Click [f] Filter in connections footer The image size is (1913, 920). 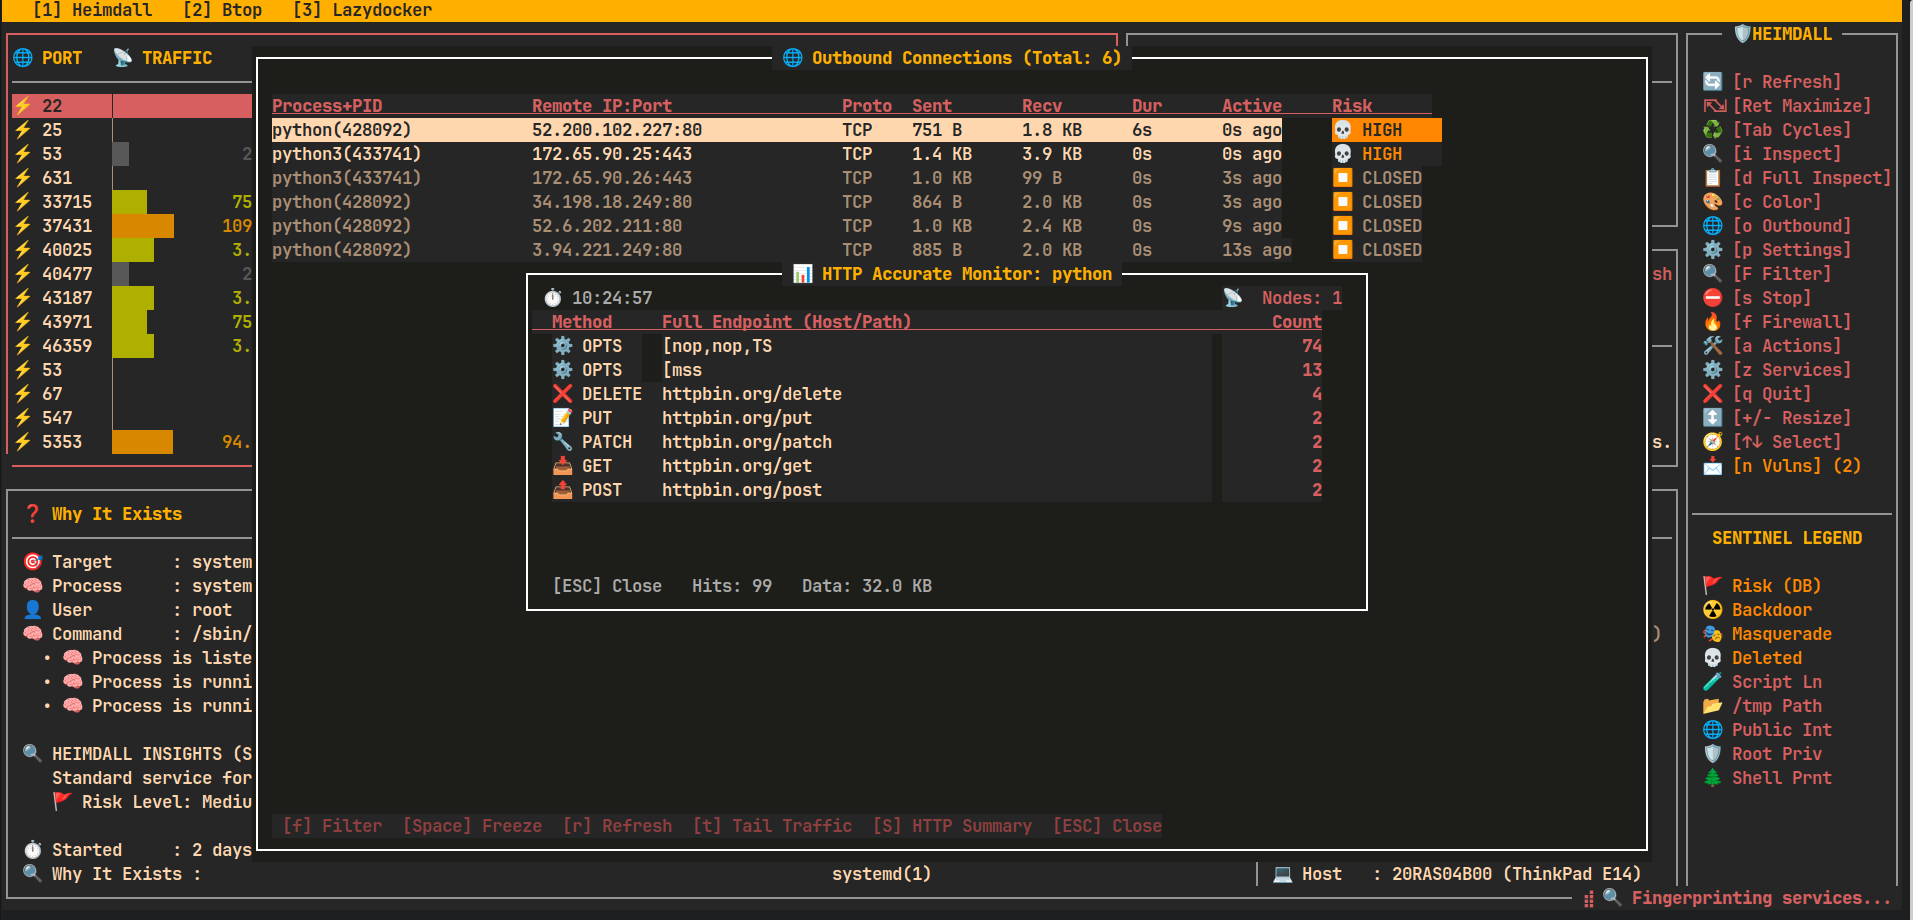[332, 826]
